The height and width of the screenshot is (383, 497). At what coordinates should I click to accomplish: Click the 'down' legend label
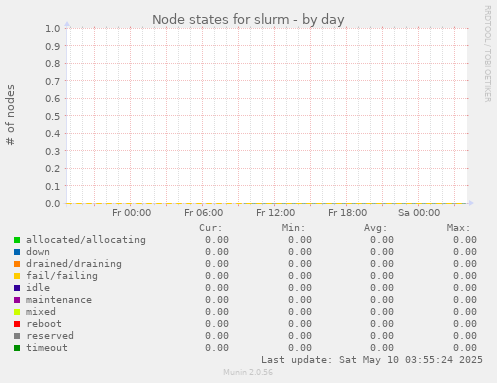pos(38,252)
